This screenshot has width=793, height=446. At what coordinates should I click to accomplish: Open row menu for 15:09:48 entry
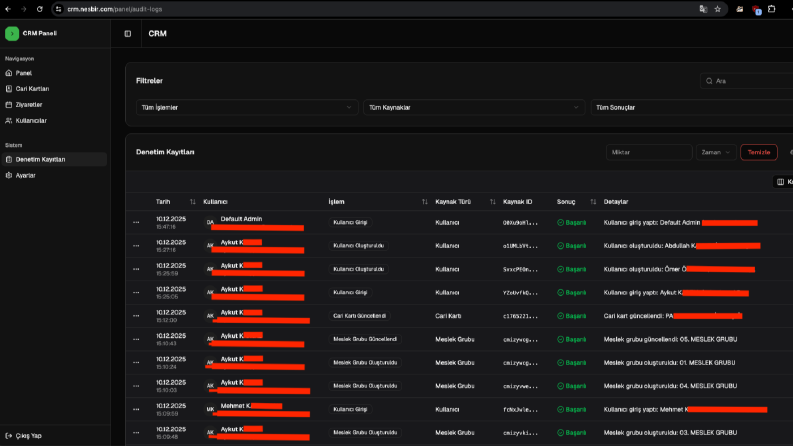136,432
